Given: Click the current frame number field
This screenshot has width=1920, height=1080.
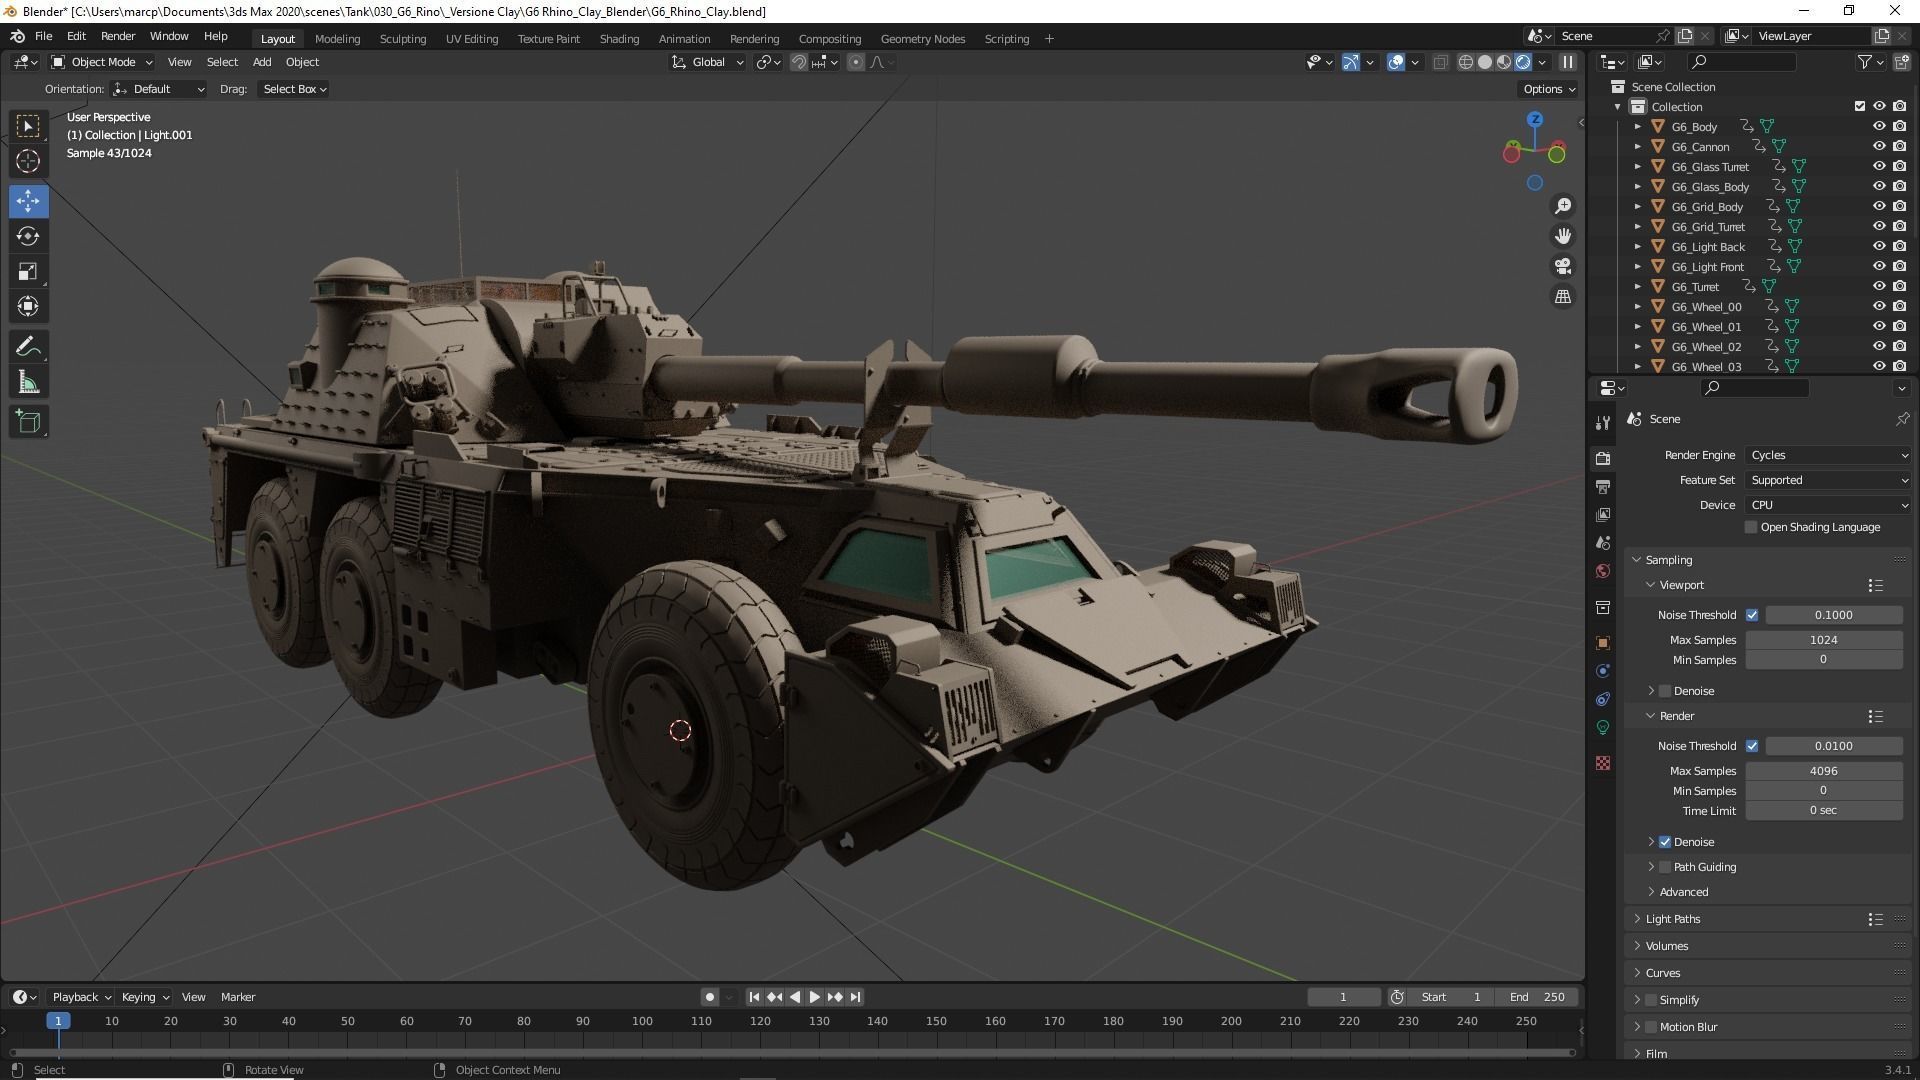Looking at the screenshot, I should click(1343, 997).
